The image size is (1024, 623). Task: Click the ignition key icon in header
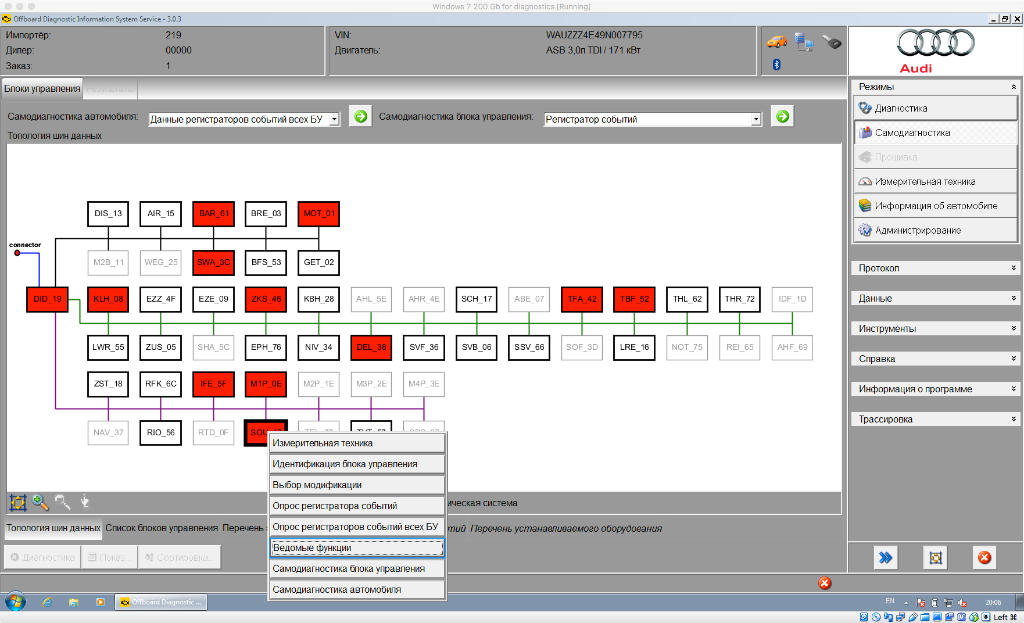(x=831, y=41)
